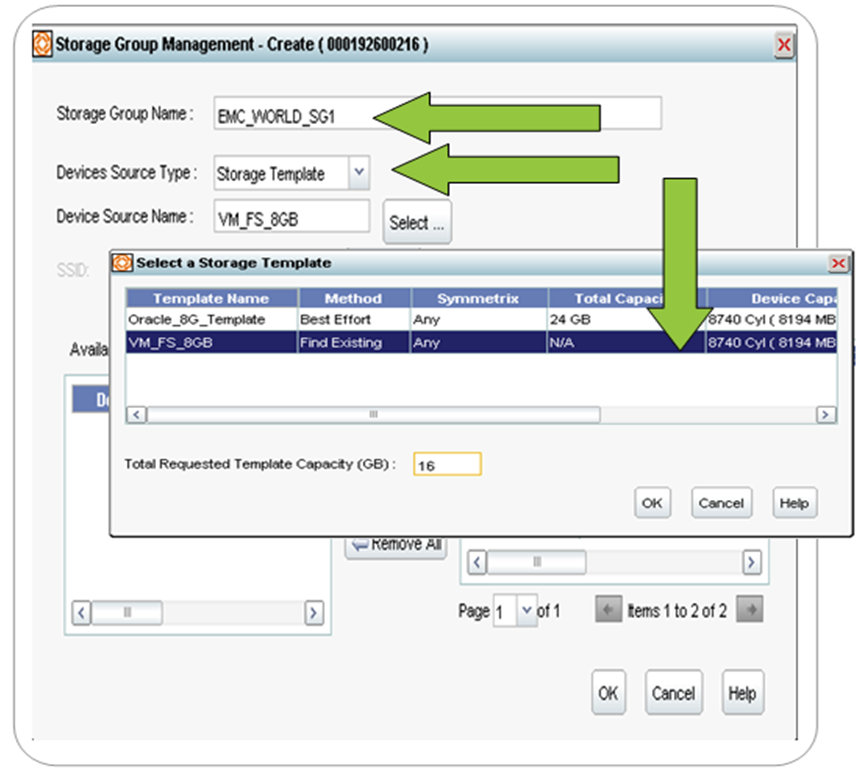Open the Page number dropdown
The image size is (861, 769).
527,610
